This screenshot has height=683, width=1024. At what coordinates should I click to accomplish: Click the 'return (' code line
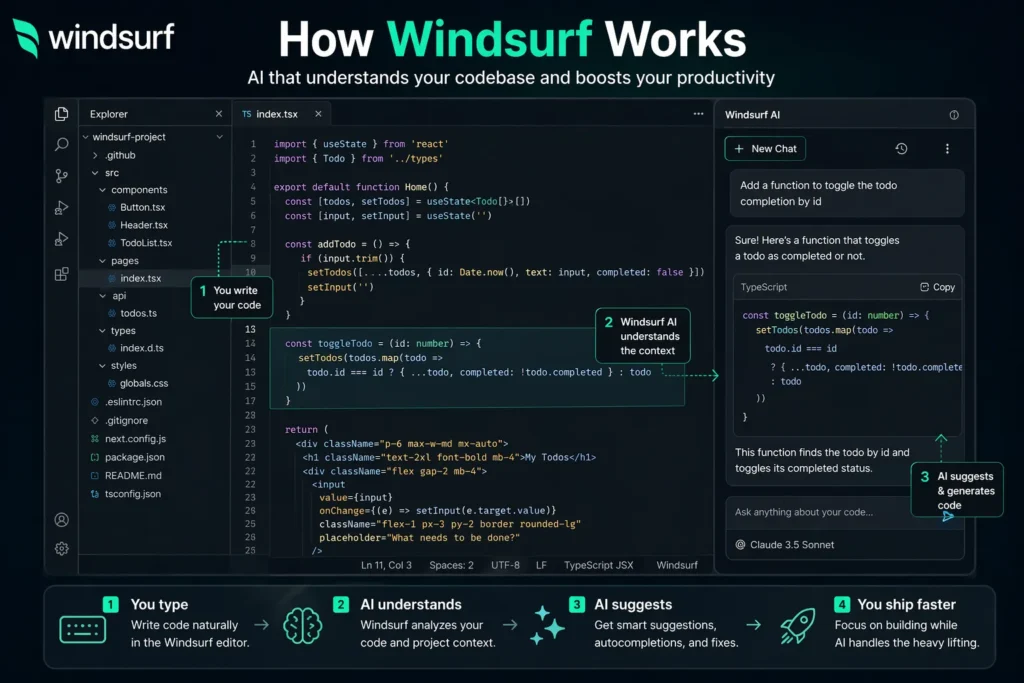[x=306, y=430]
